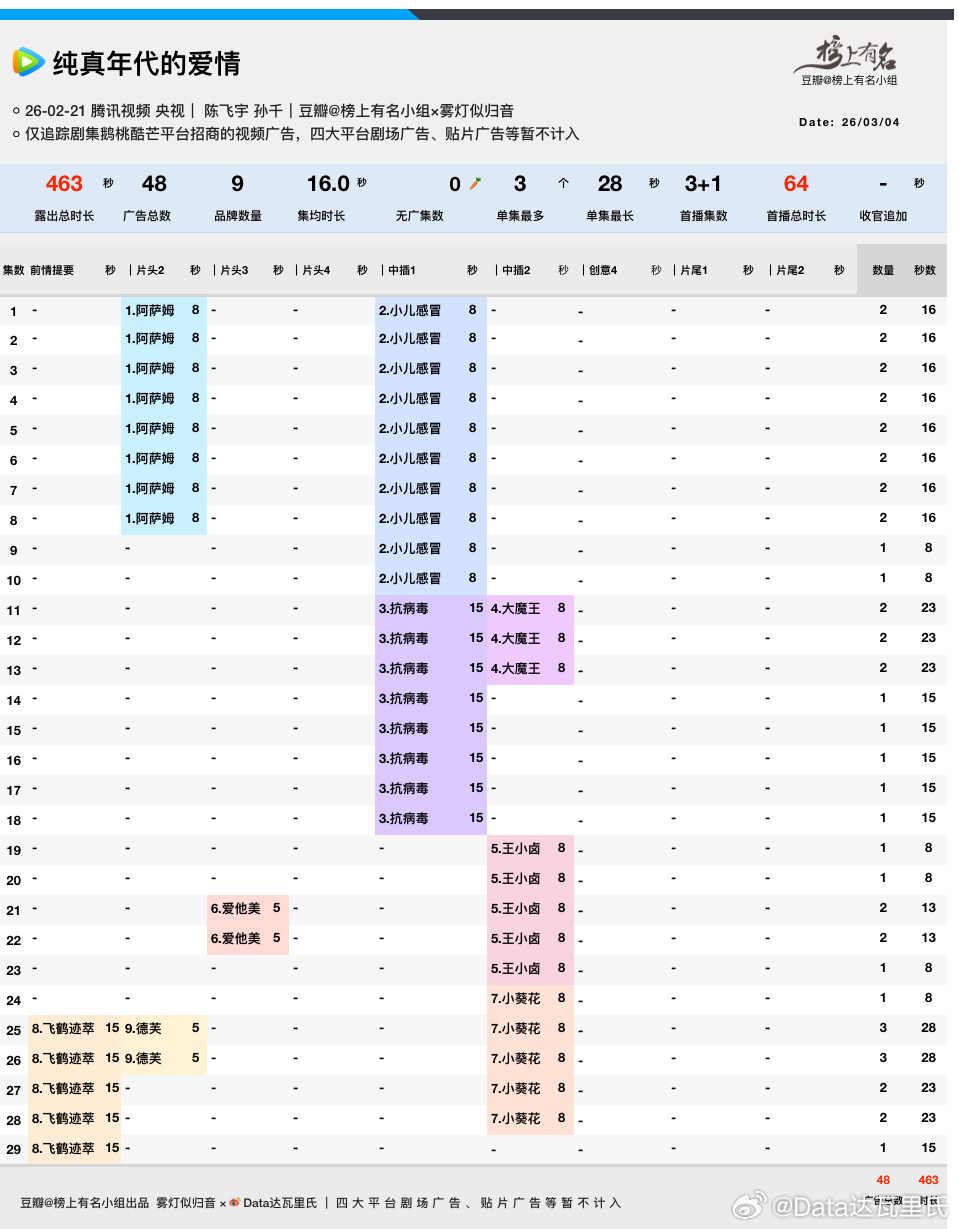Click the 秒数 column header at far right
Screen dimensions: 958x1229
pos(925,270)
